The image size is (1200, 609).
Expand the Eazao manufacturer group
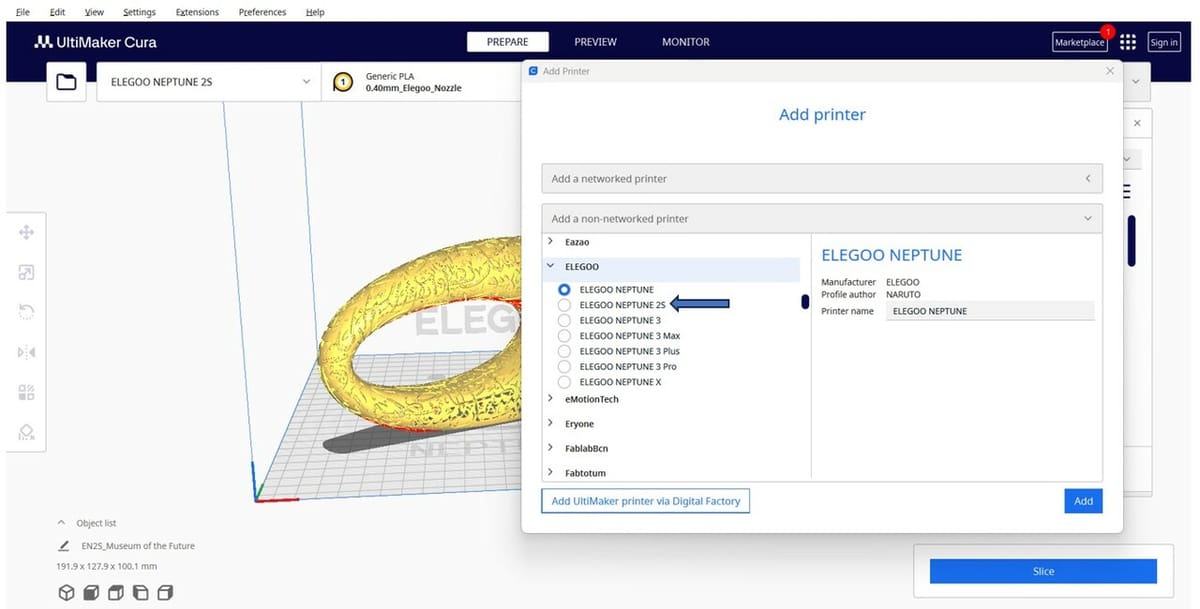(x=550, y=242)
